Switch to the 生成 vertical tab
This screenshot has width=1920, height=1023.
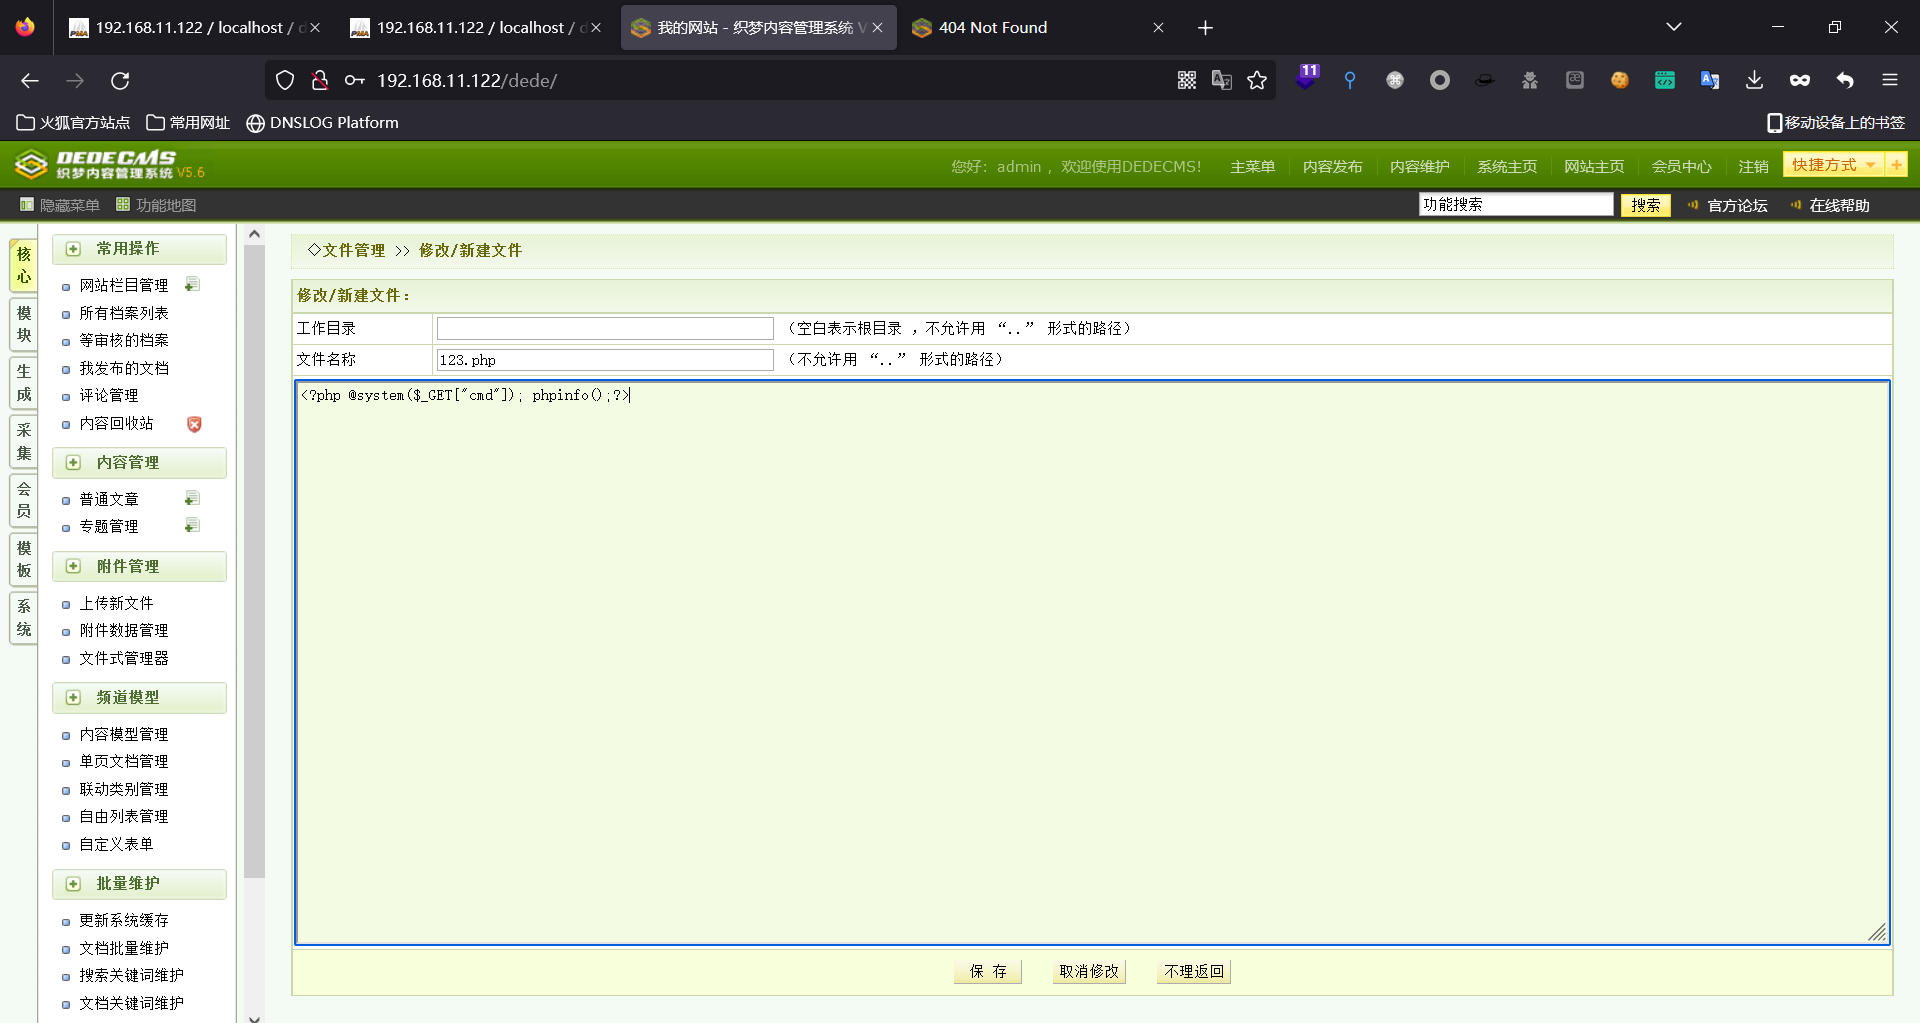[x=24, y=384]
